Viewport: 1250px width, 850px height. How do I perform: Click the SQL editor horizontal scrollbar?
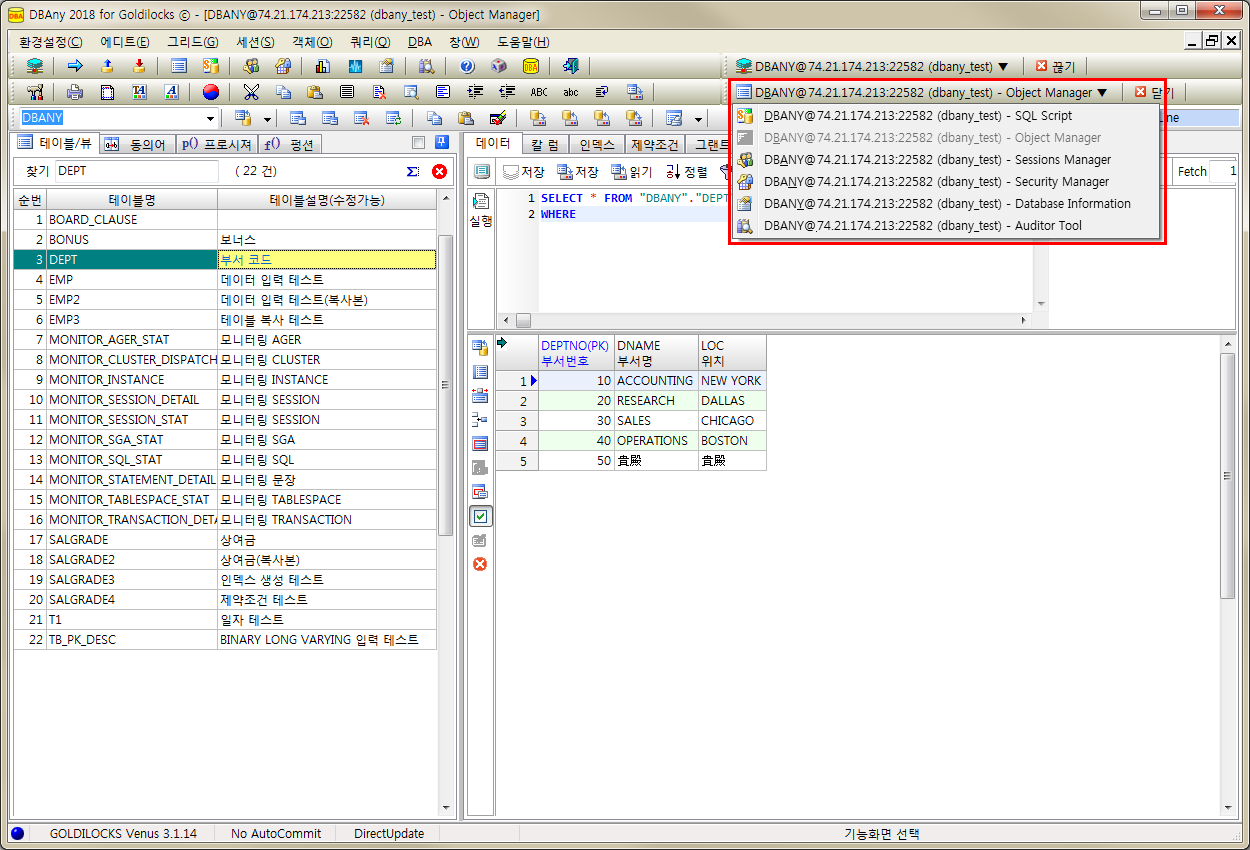pyautogui.click(x=765, y=320)
